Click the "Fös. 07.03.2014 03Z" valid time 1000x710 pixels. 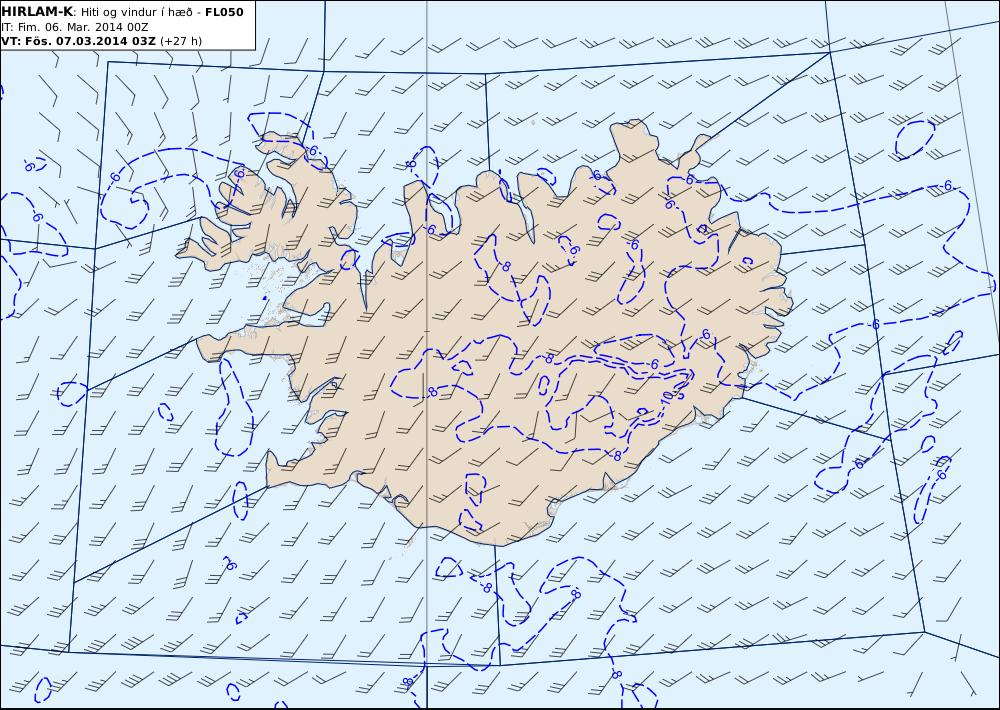89,41
